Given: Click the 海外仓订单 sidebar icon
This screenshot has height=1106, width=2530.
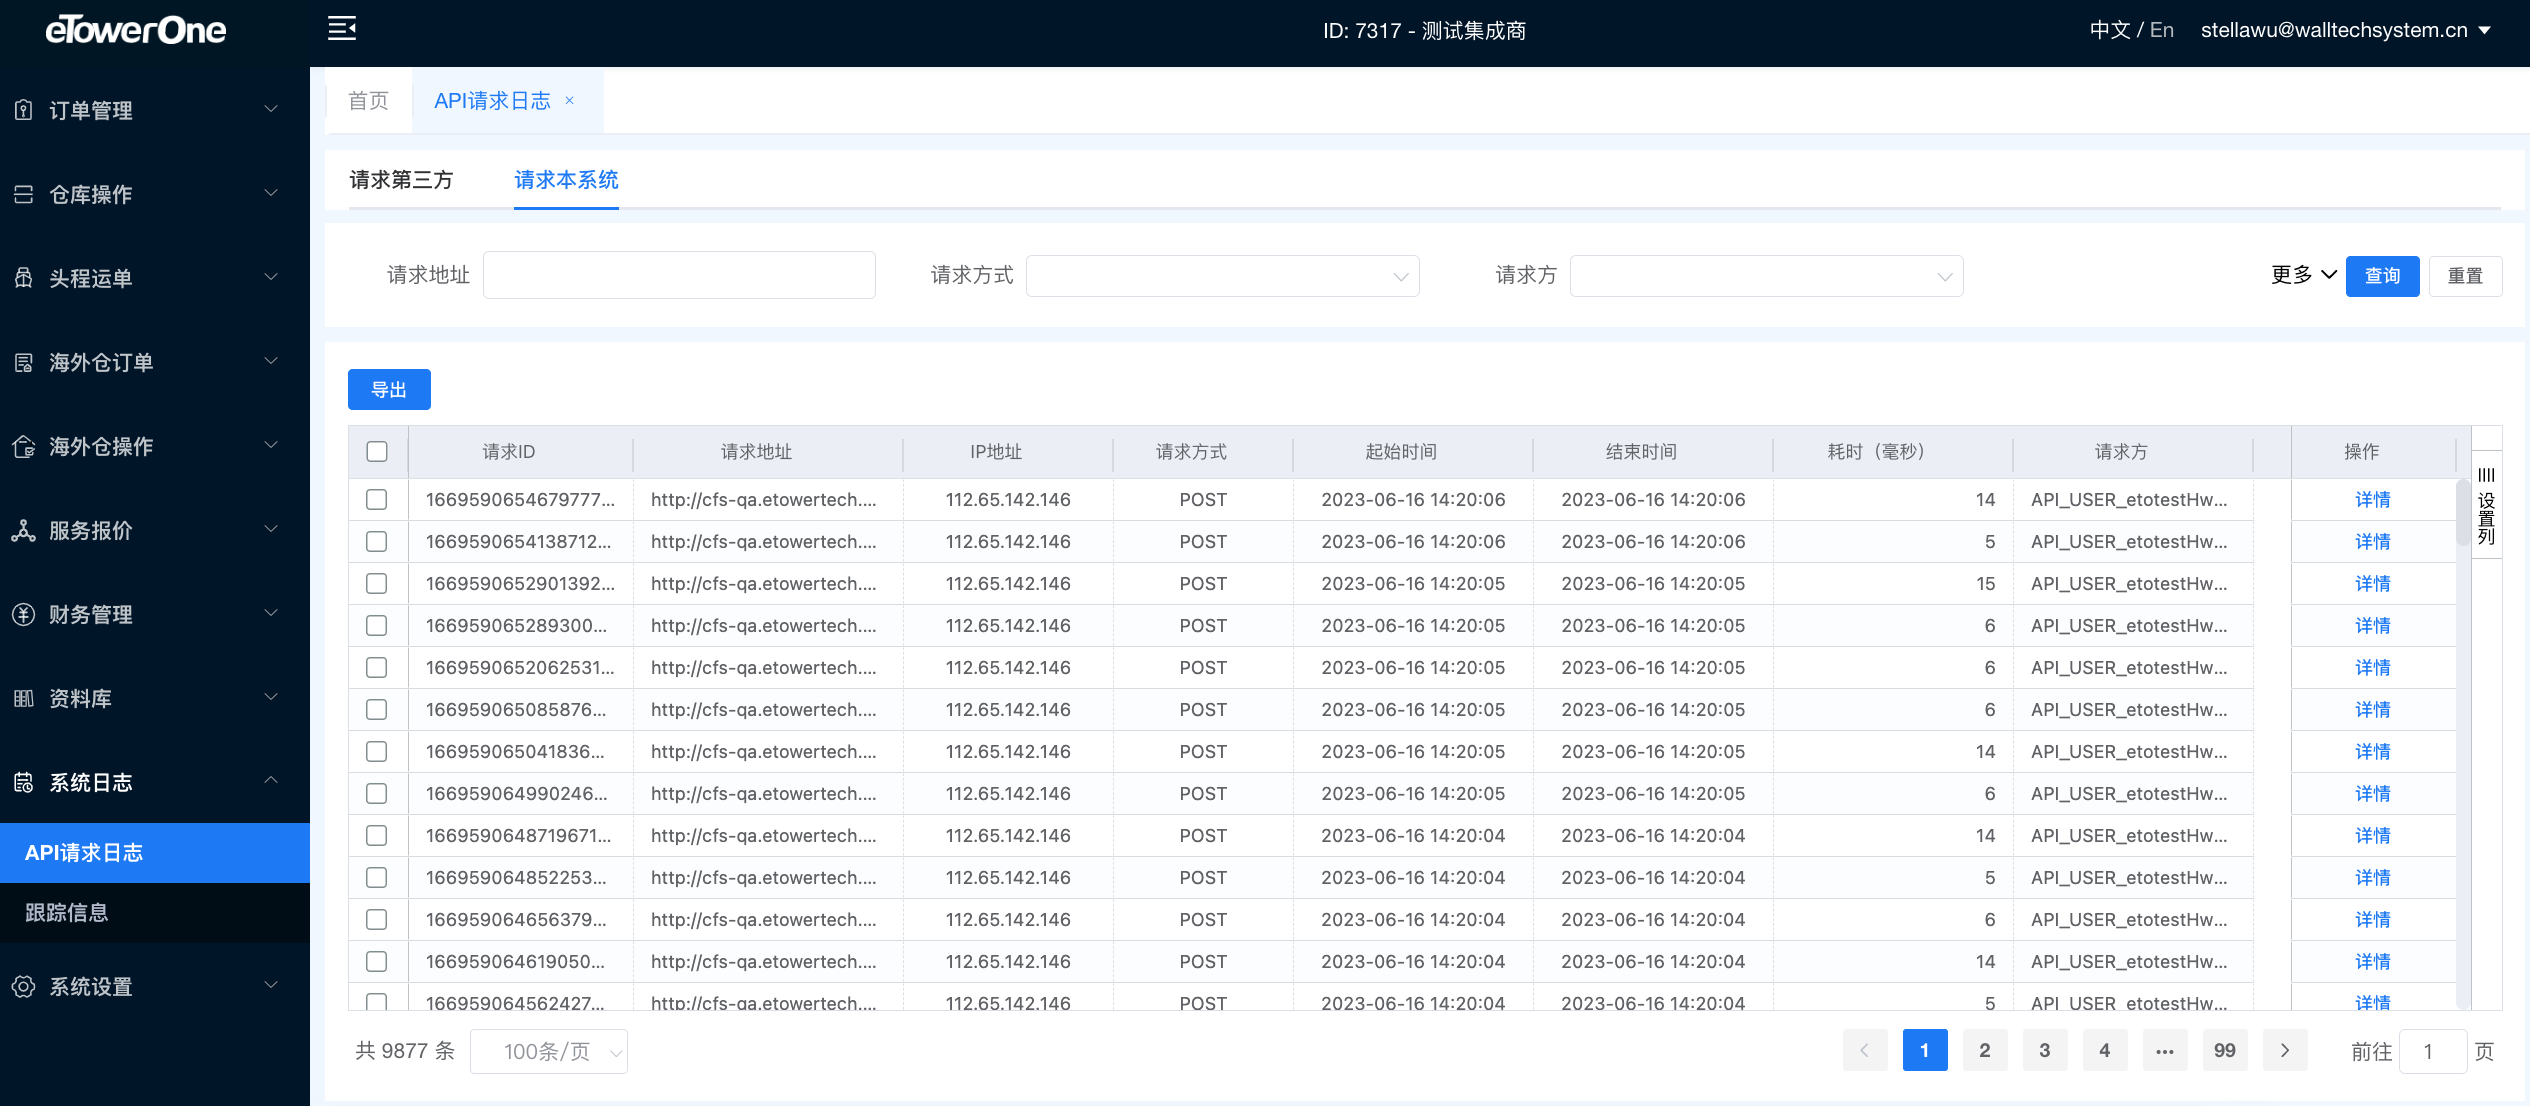Looking at the screenshot, I should coord(24,362).
